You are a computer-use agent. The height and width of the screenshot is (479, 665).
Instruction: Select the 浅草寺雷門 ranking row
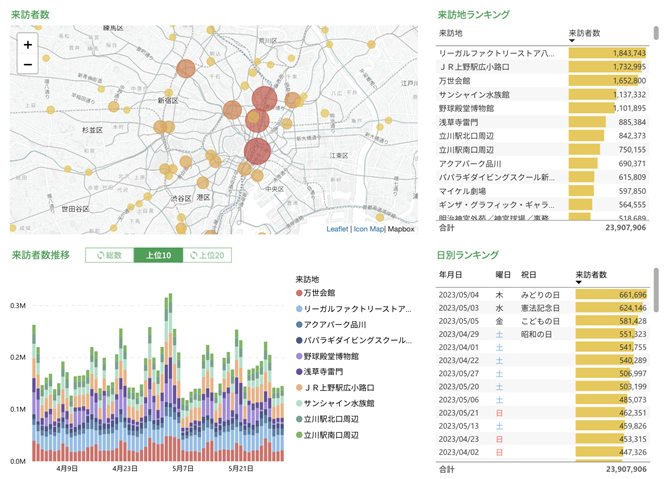point(542,122)
